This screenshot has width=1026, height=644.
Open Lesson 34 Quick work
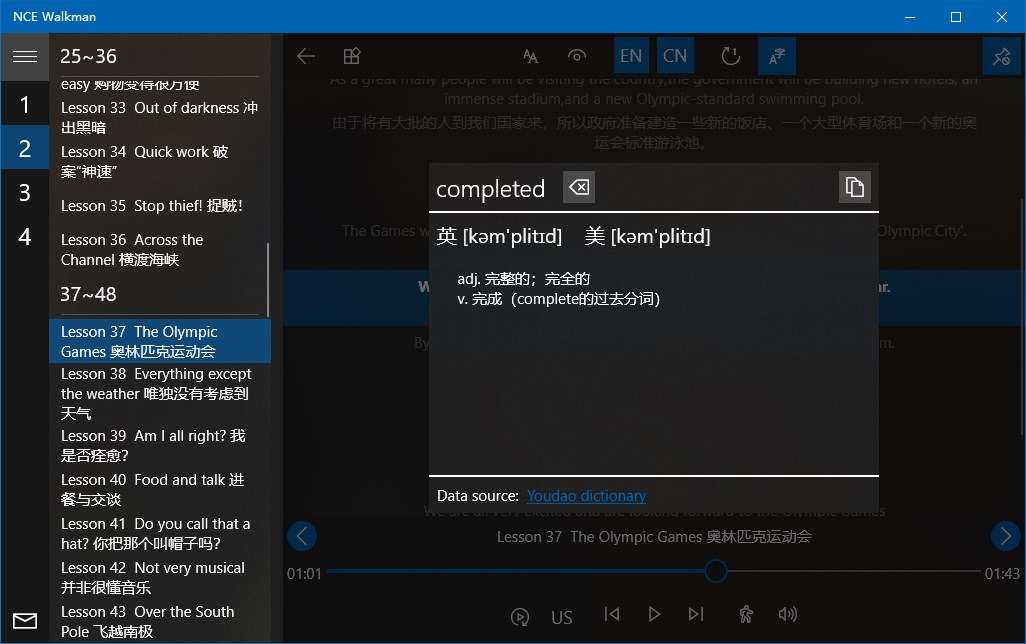[x=160, y=162]
